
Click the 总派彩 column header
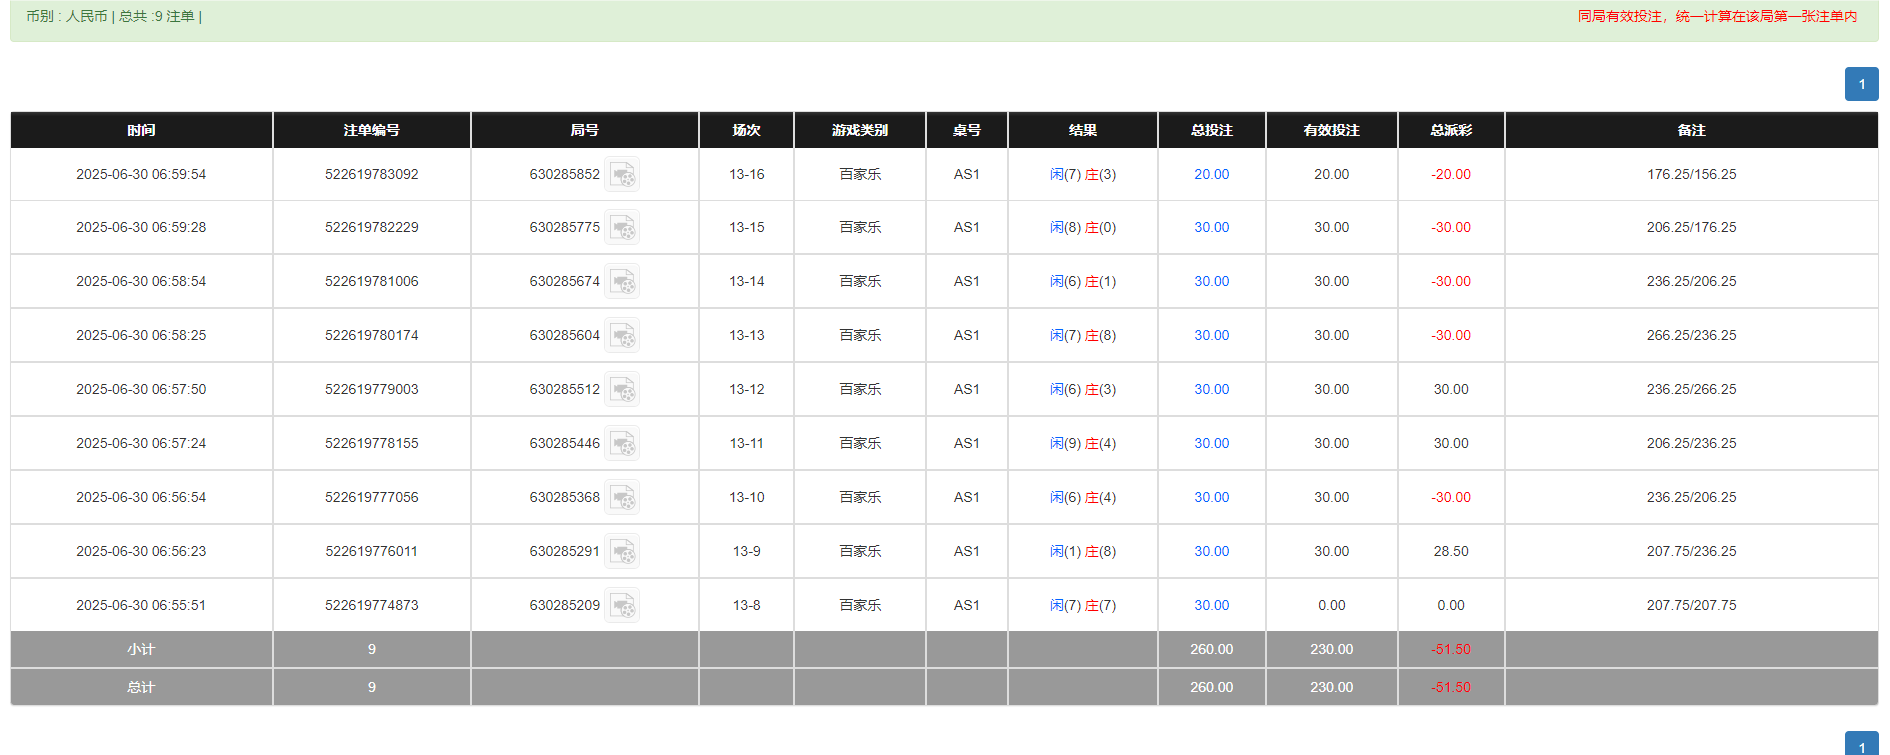[1450, 130]
